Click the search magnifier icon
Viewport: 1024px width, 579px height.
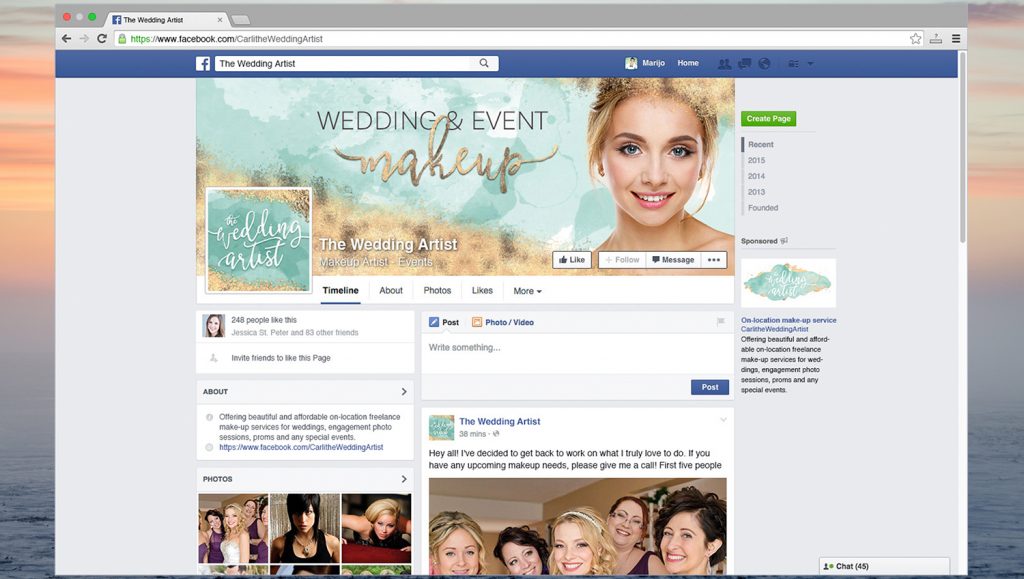pyautogui.click(x=484, y=63)
